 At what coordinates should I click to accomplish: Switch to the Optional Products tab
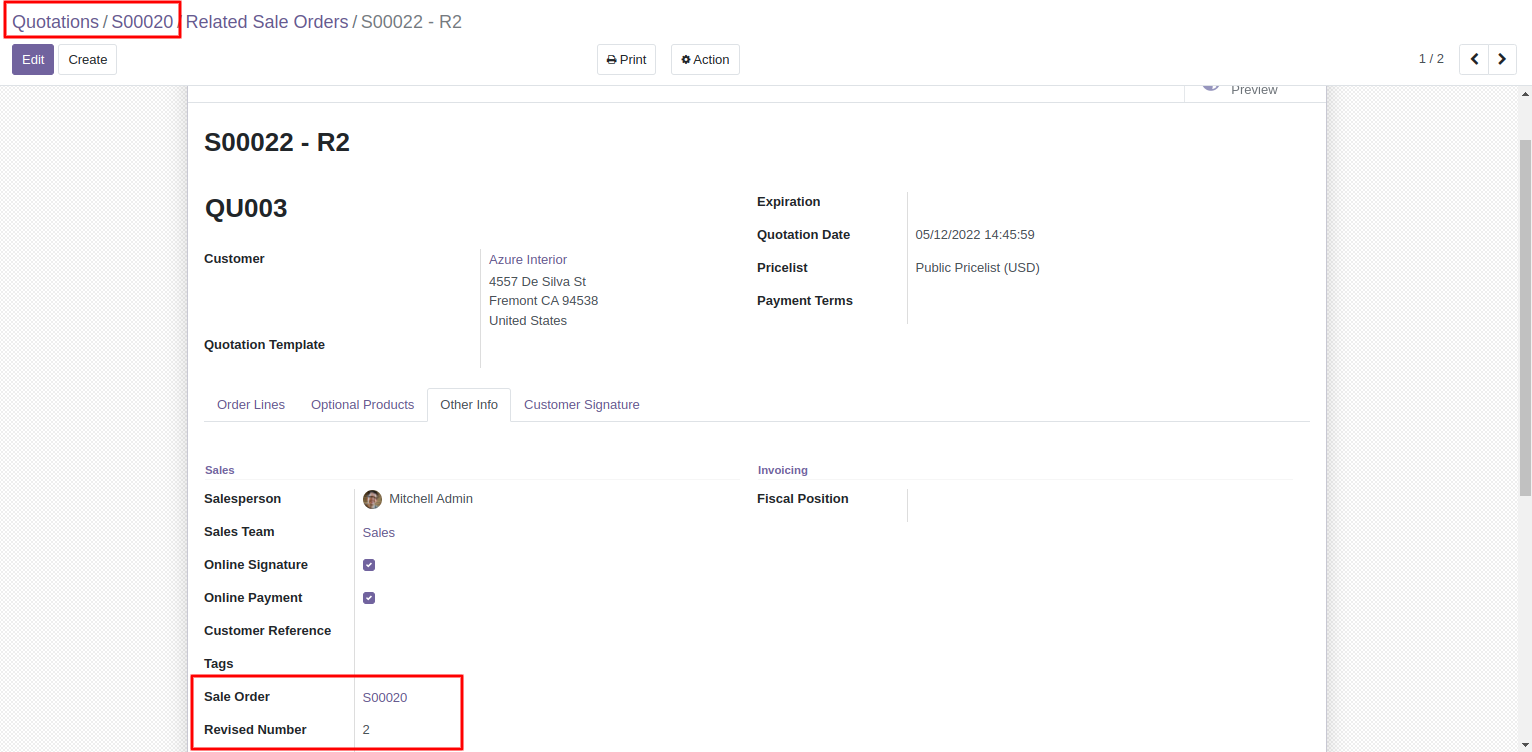(x=362, y=405)
